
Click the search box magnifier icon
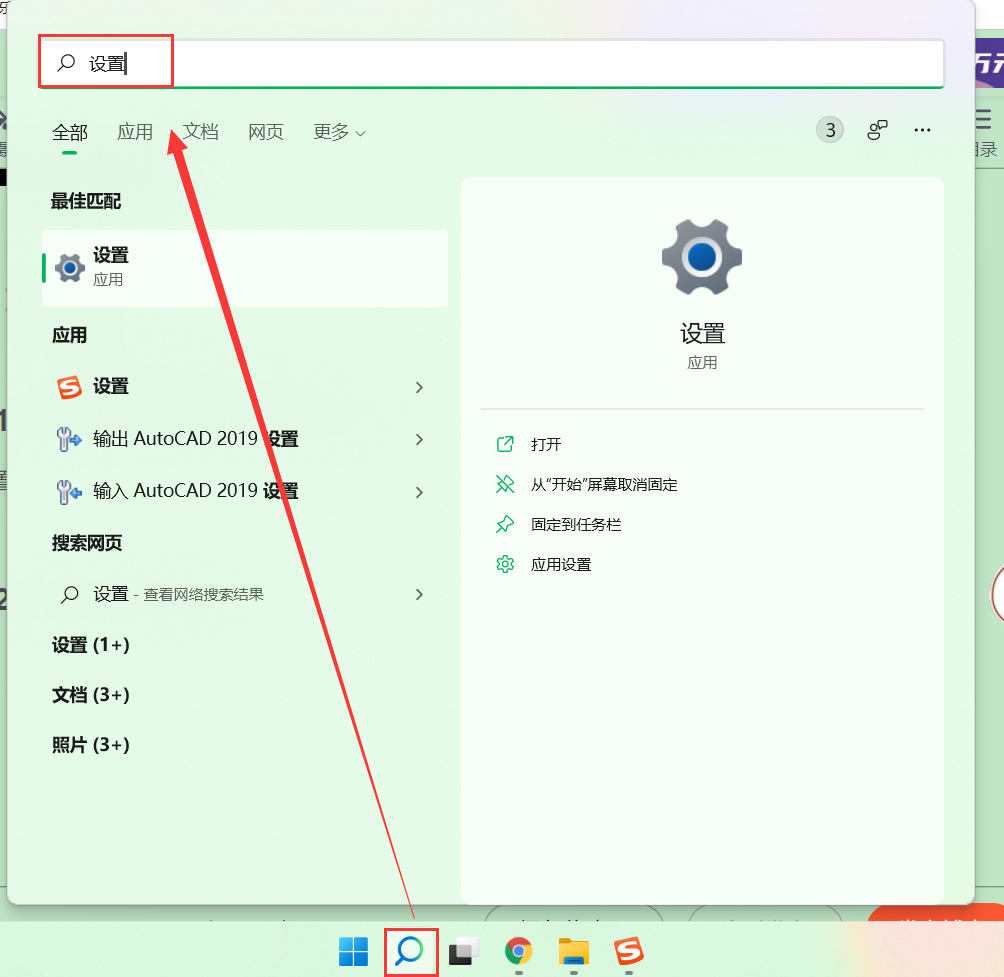66,63
